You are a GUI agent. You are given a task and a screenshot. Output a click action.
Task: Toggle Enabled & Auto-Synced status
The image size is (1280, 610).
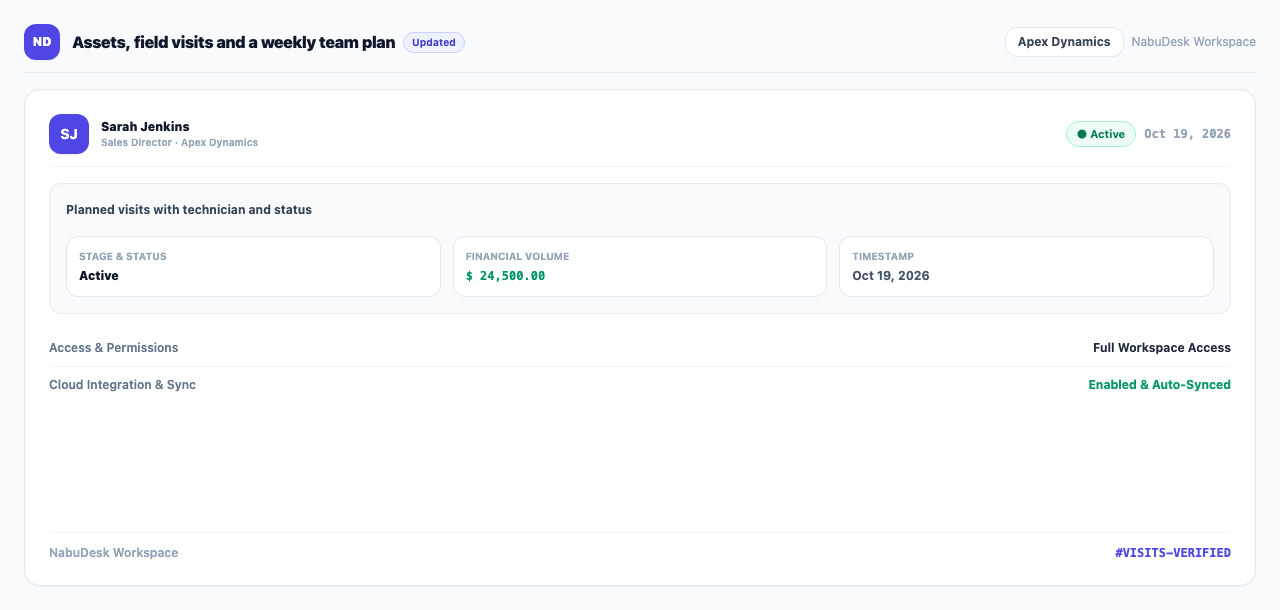coord(1159,385)
